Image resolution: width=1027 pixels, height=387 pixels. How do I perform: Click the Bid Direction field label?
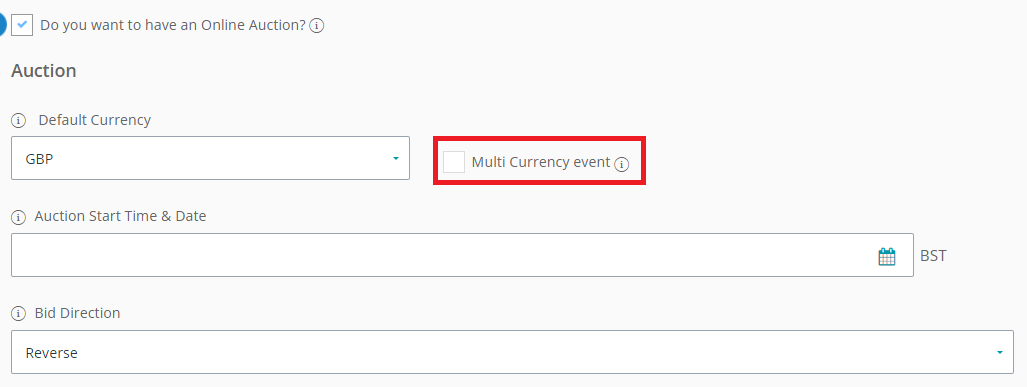[77, 313]
